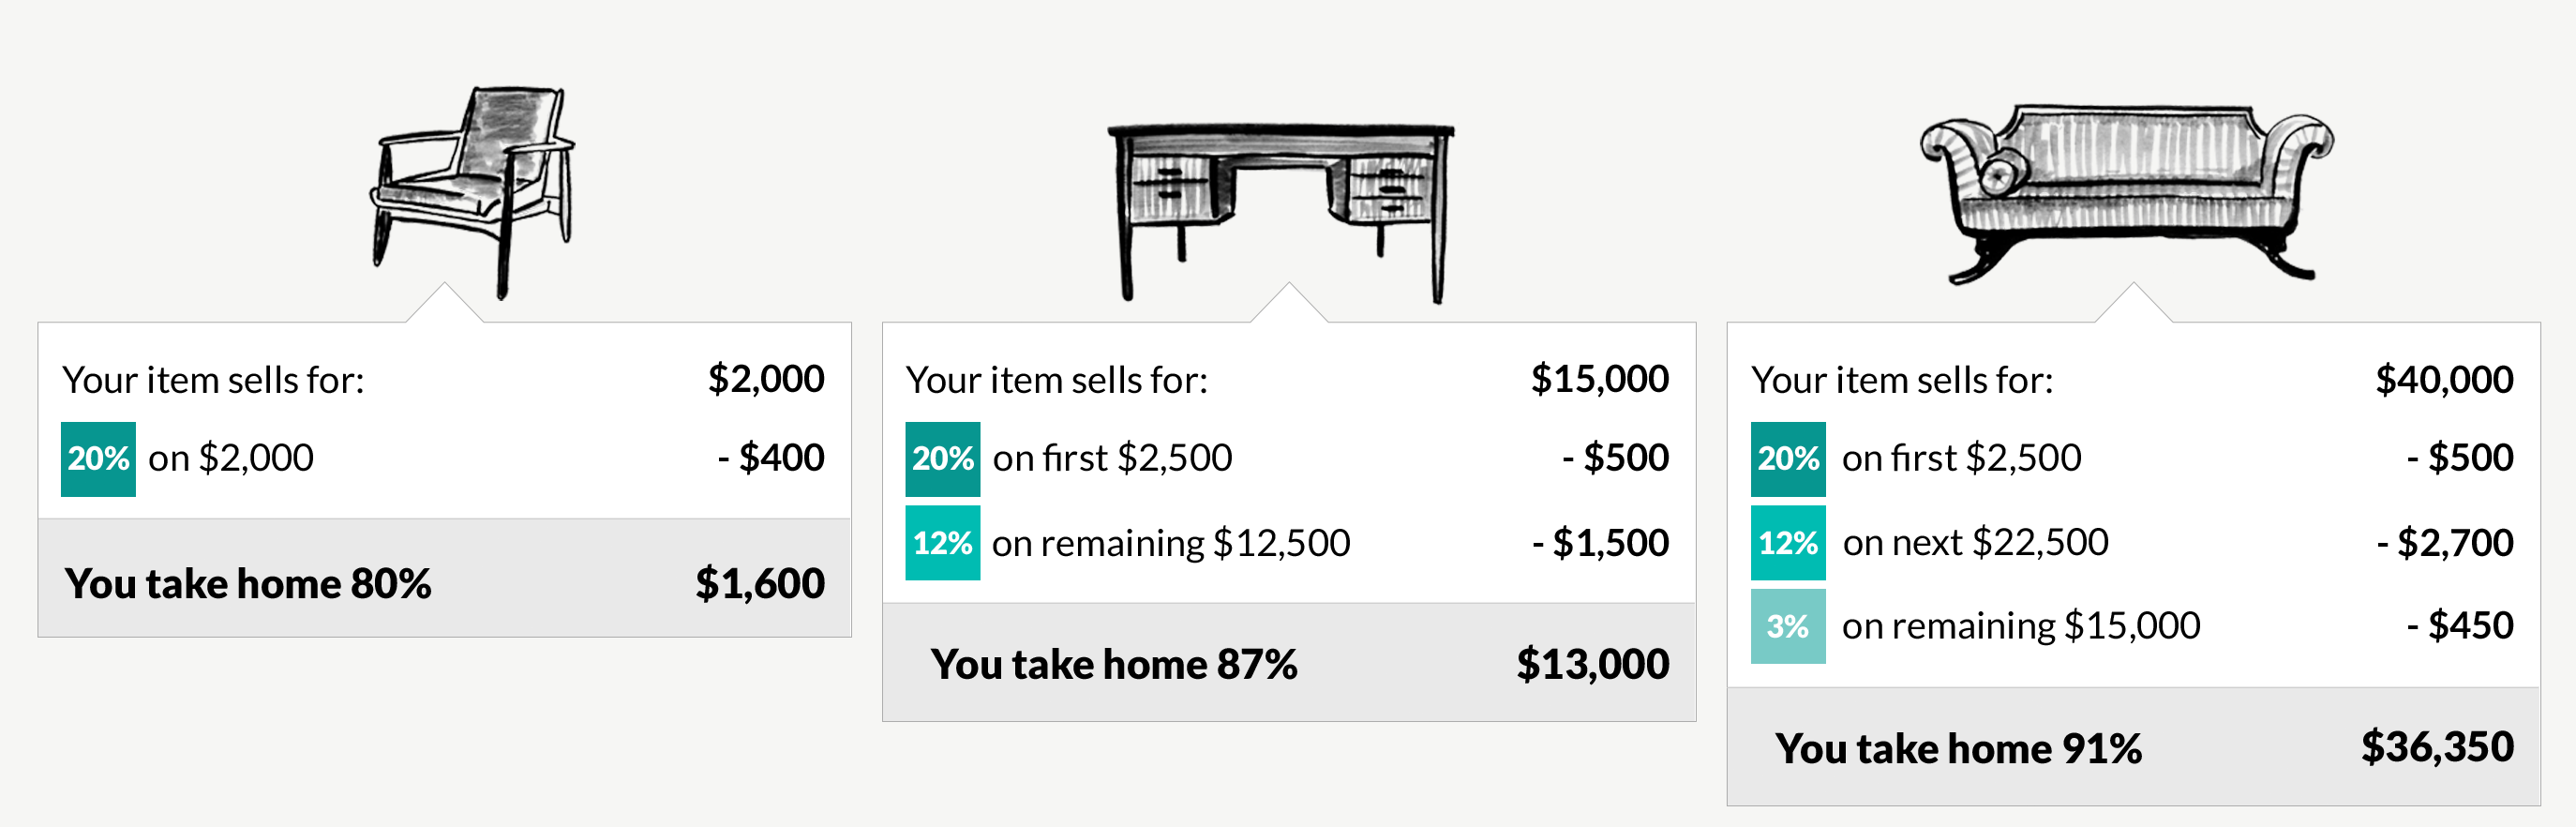Screen dimensions: 2576x827
Task: Click the $1,600 take-home amount
Action: tap(760, 584)
